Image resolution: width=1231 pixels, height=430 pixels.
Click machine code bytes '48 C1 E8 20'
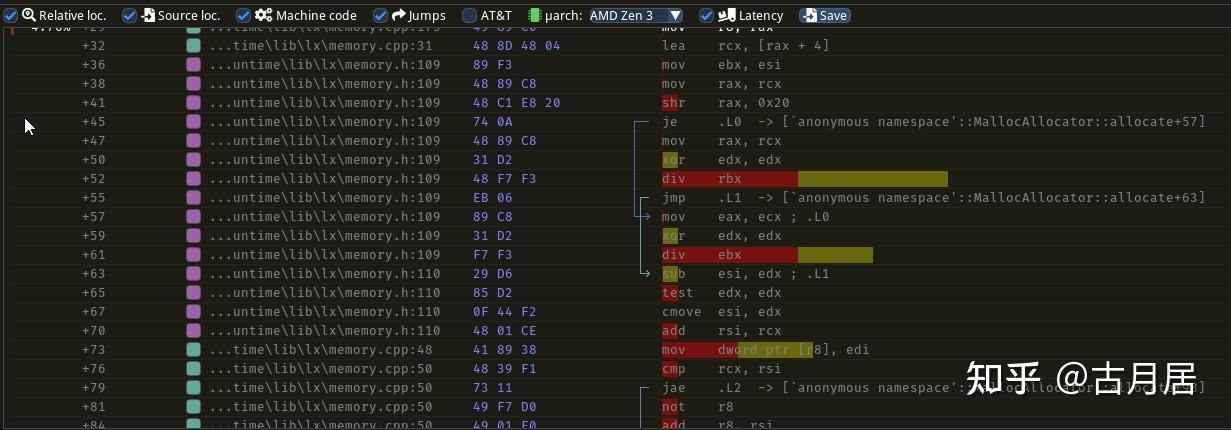(516, 102)
